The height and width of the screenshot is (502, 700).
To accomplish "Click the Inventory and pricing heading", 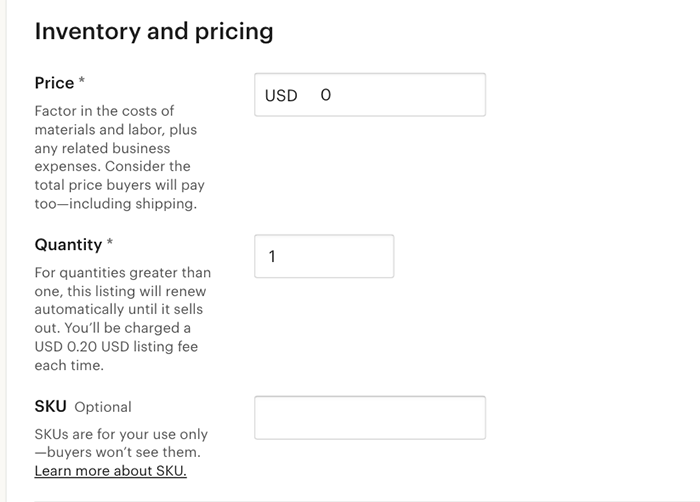I will [x=153, y=31].
